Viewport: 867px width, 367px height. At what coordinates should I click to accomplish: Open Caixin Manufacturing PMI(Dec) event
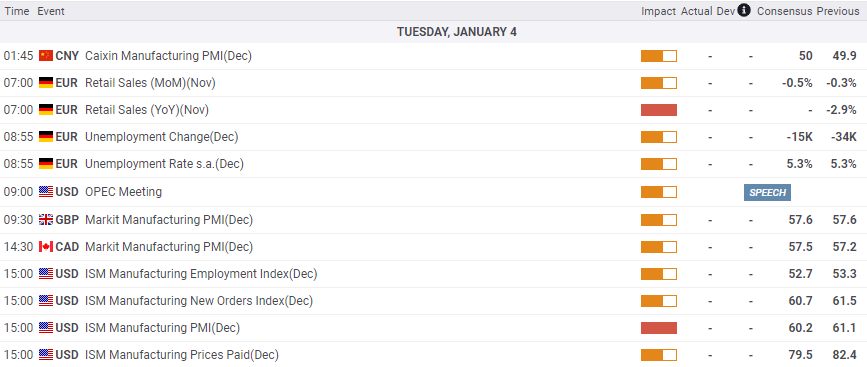coord(168,56)
